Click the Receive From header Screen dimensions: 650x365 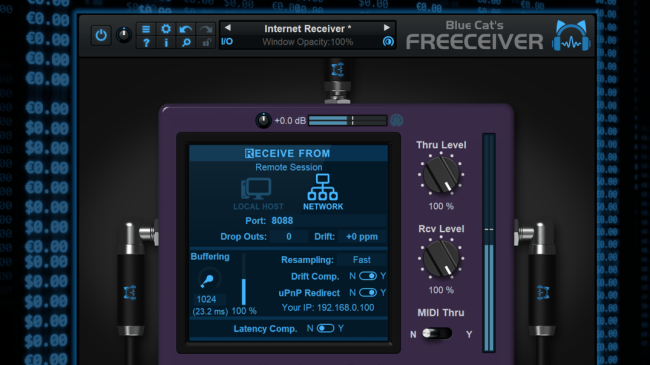click(x=288, y=153)
